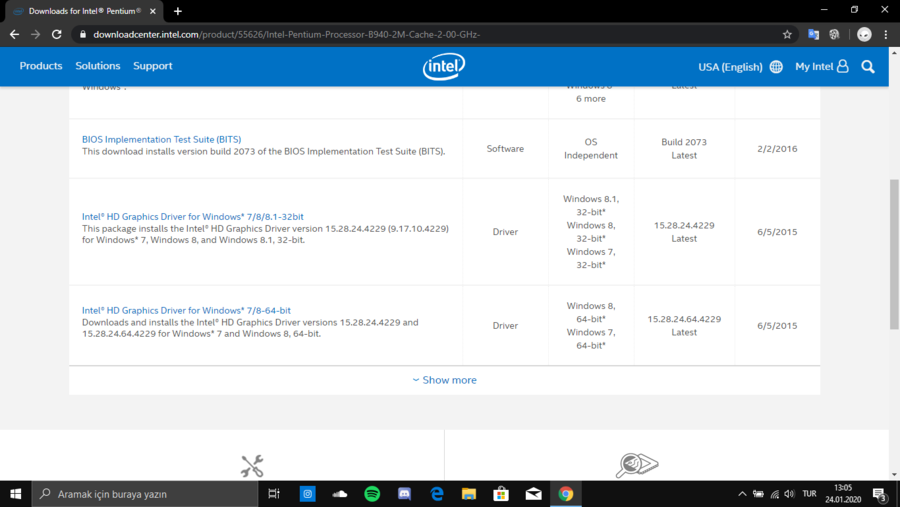Open Spotify from the taskbar
This screenshot has width=900, height=507.
click(372, 494)
